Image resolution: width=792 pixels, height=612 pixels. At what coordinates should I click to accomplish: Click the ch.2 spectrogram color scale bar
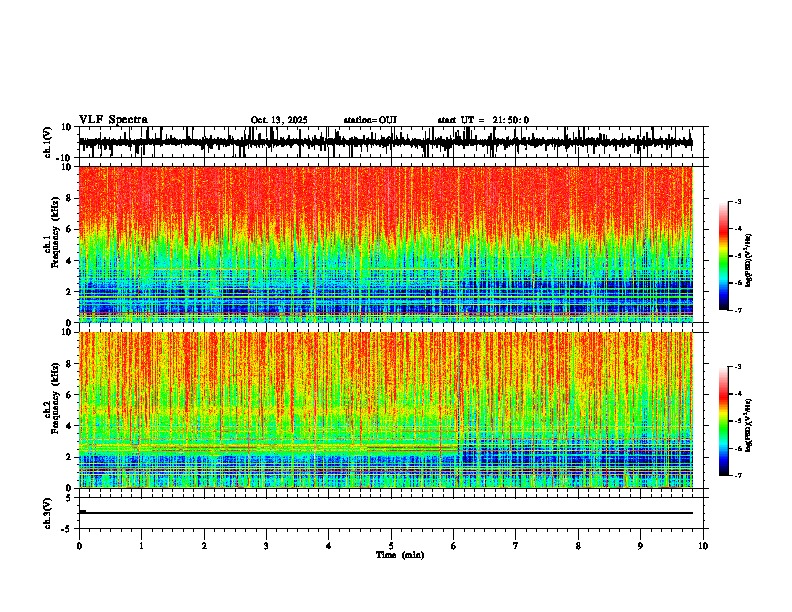[x=724, y=421]
